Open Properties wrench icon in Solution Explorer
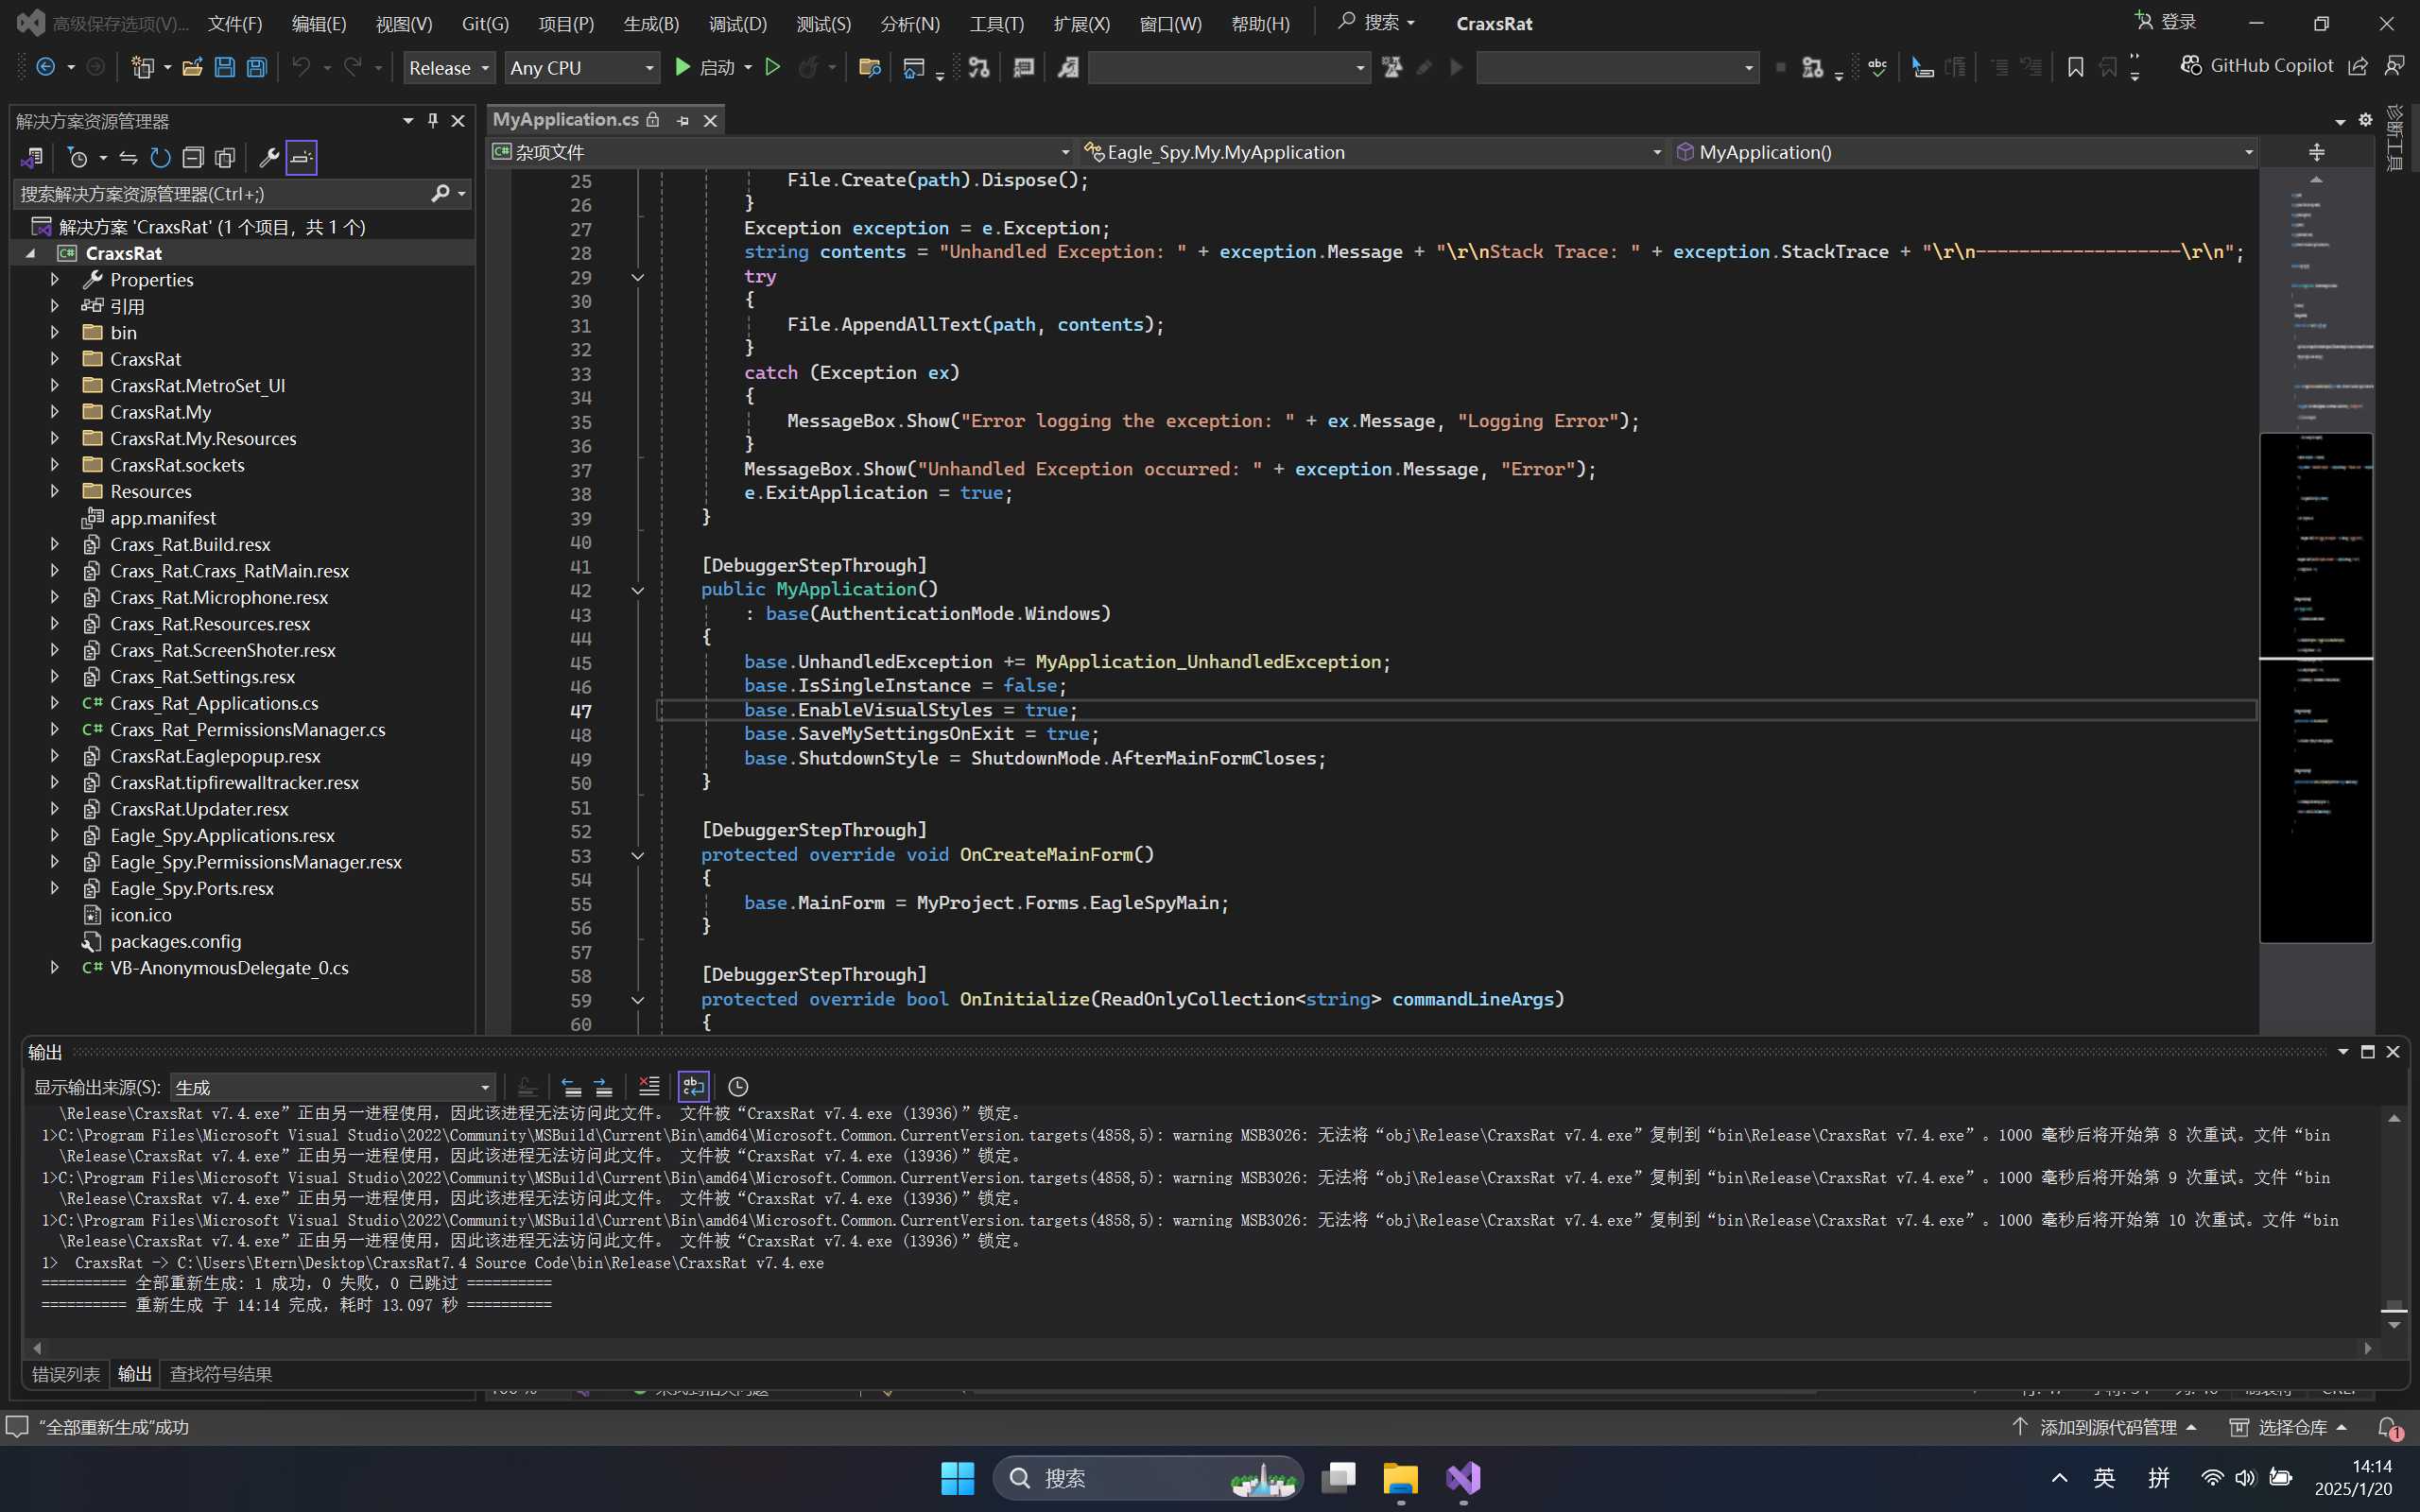The height and width of the screenshot is (1512, 2420). coord(268,157)
